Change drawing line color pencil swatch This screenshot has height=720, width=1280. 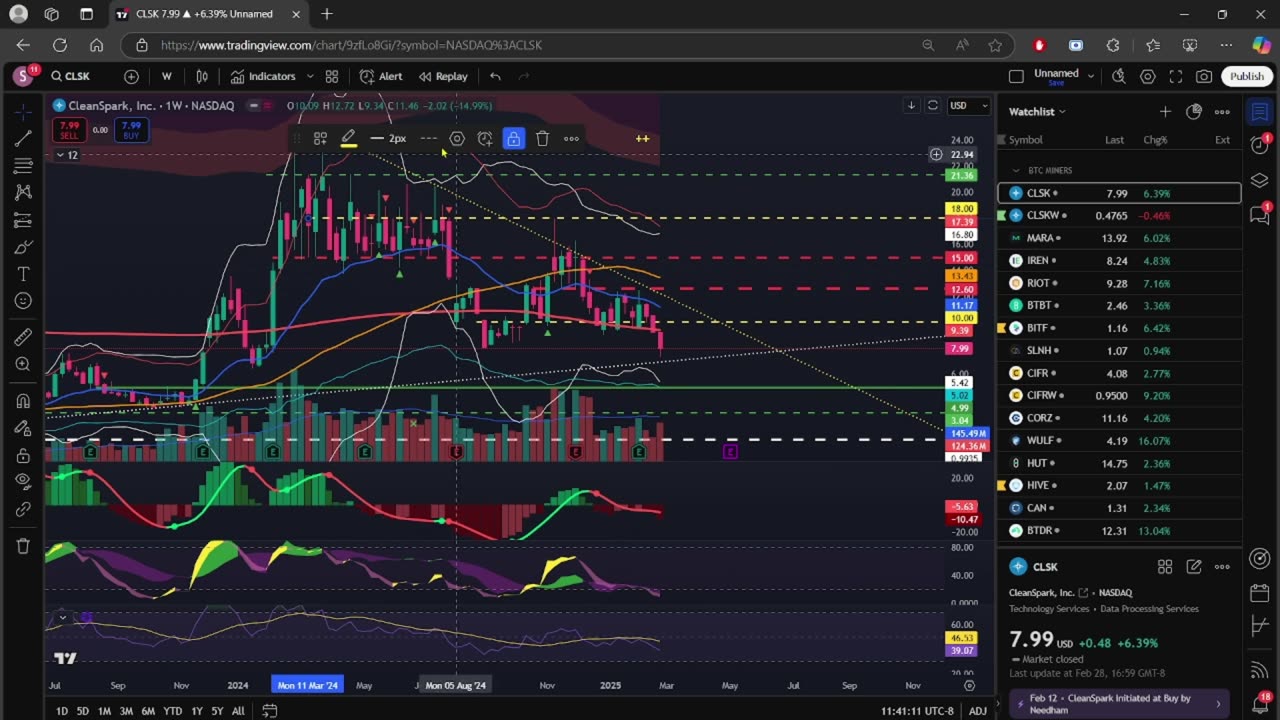point(348,139)
